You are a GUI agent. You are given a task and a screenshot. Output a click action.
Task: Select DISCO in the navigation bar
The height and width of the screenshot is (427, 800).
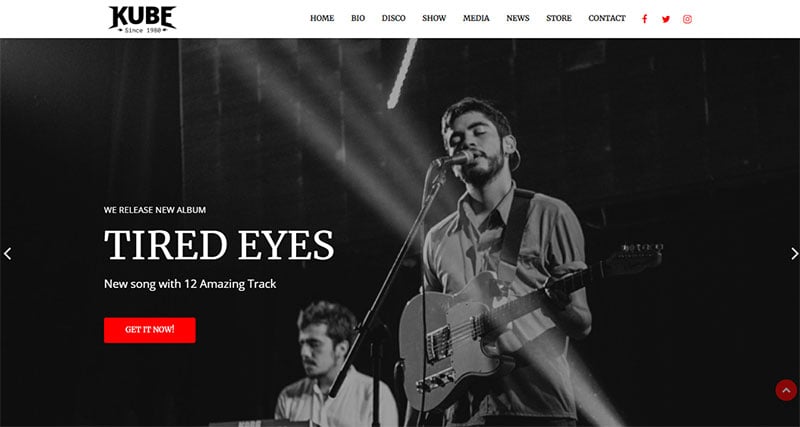click(393, 18)
